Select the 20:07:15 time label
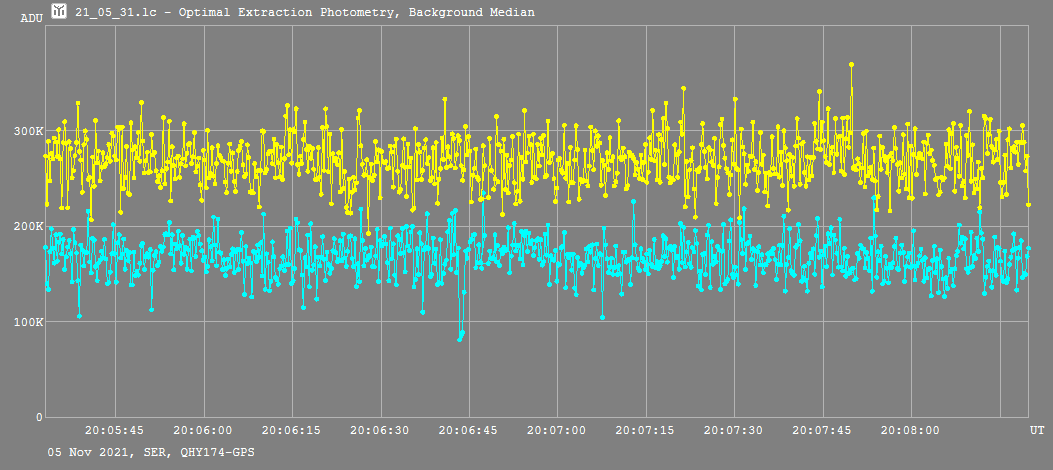The height and width of the screenshot is (470, 1053). 645,430
